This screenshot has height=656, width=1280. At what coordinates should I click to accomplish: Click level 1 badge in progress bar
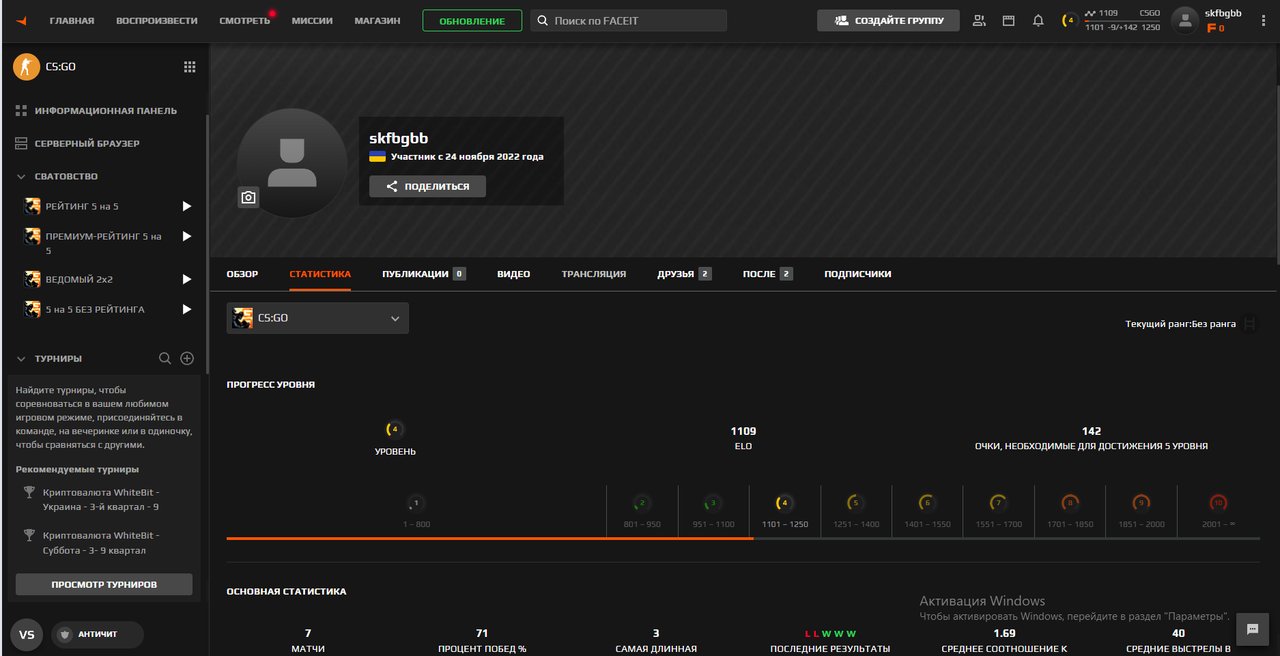click(x=416, y=503)
